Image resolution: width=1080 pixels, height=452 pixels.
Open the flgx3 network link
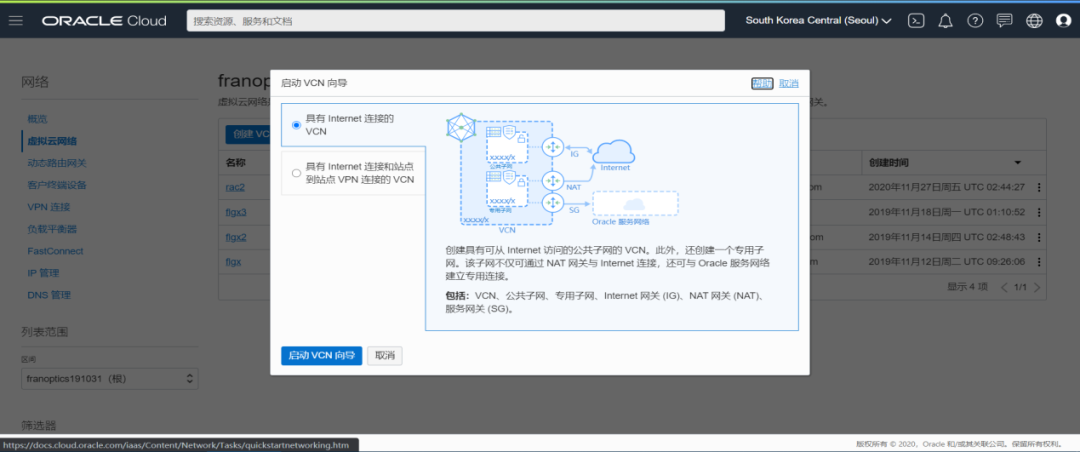tap(236, 212)
